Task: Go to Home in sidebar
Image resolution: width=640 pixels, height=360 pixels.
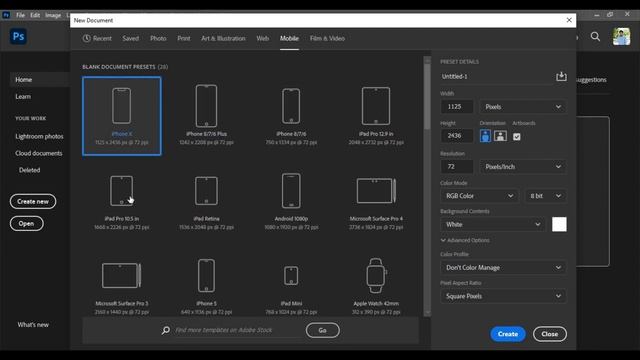Action: pos(39,80)
